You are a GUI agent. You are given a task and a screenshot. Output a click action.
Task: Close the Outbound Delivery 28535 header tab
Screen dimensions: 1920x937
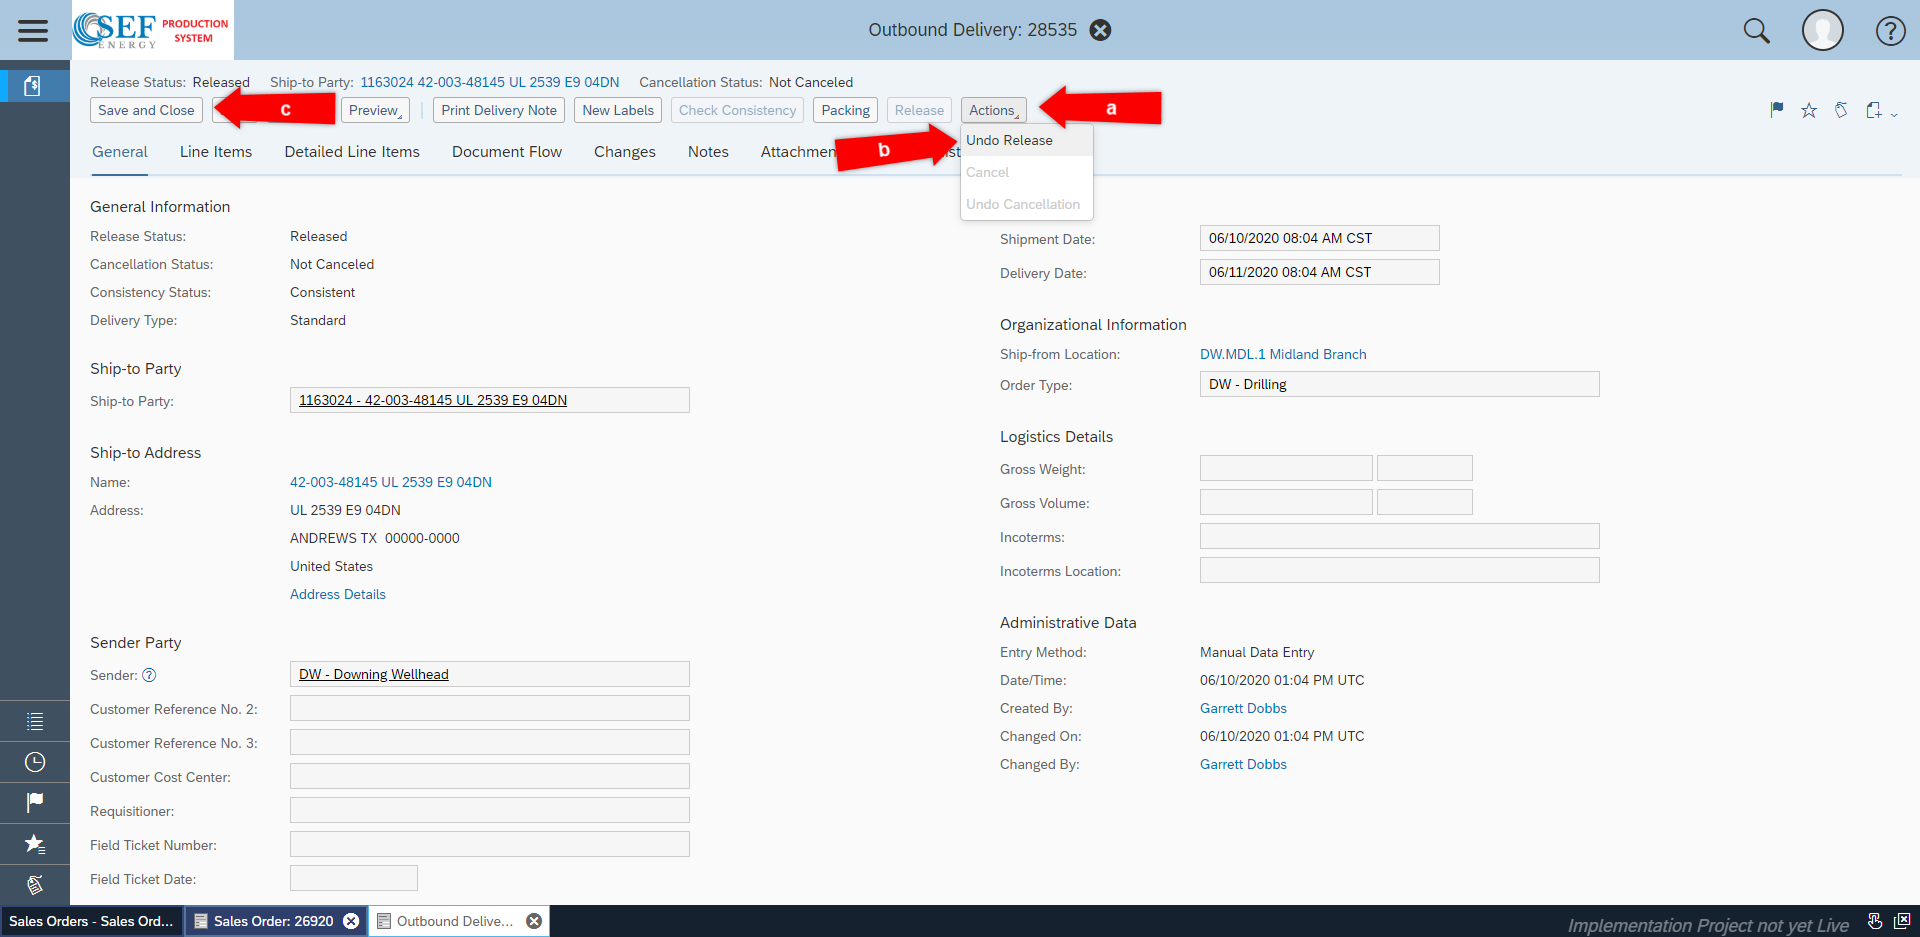(1100, 30)
